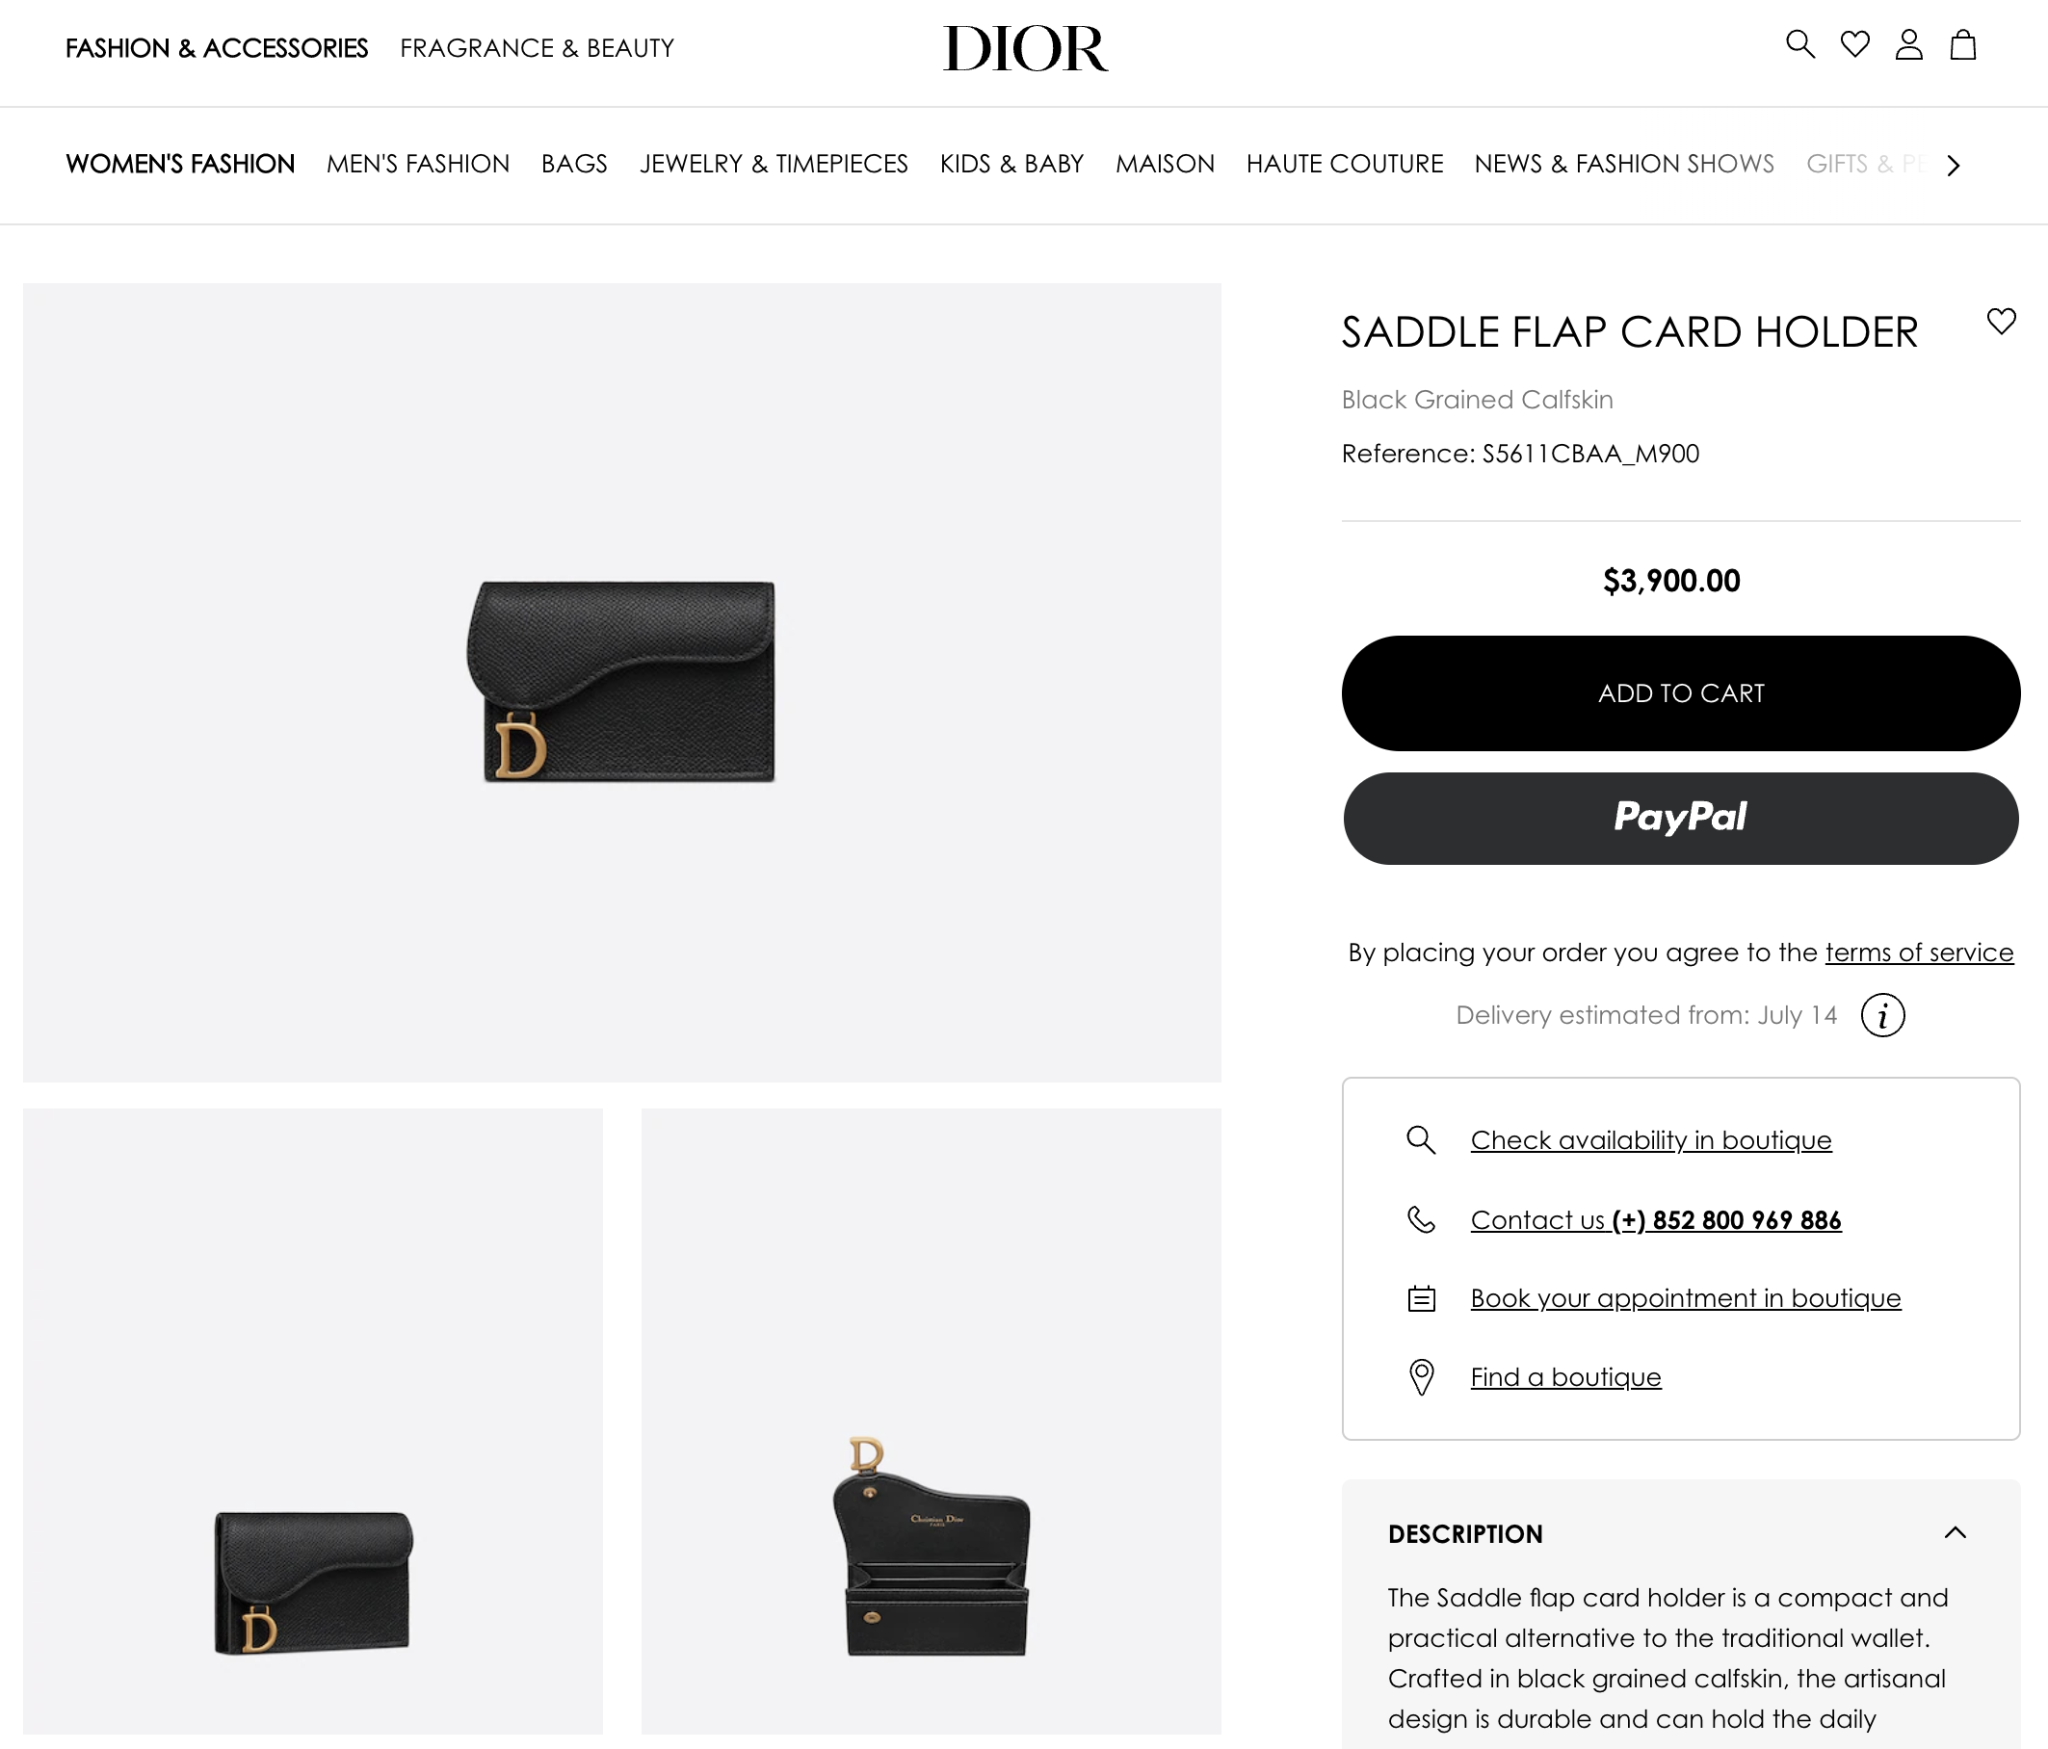Click the Dior logo
Viewport: 2048px width, 1749px height.
tap(1025, 48)
